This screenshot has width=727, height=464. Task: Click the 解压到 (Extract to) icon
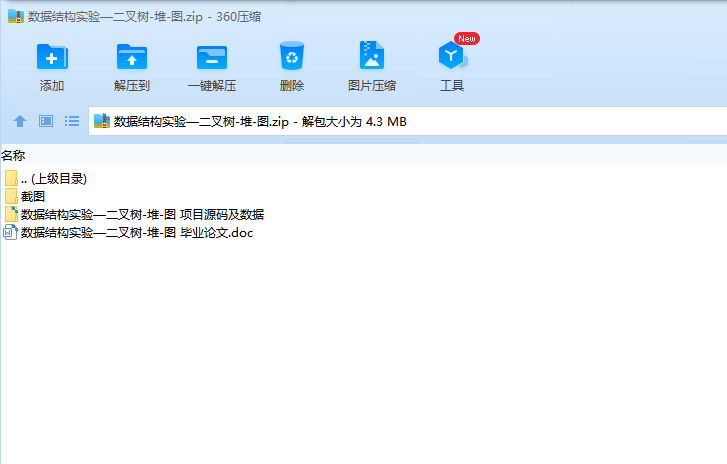(132, 57)
